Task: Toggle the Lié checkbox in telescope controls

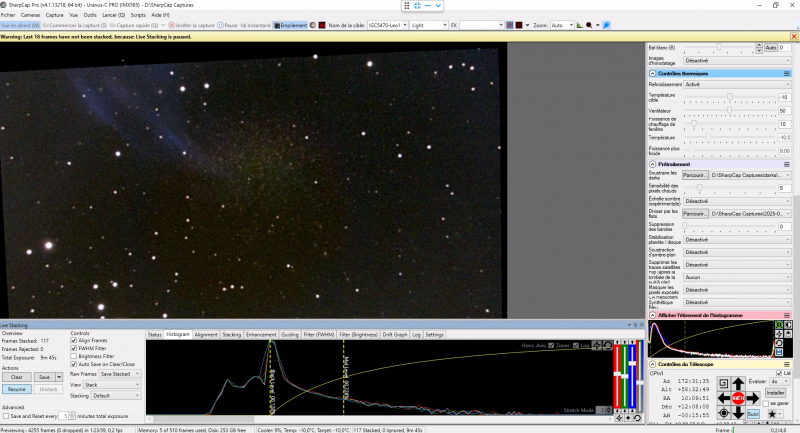Action: click(779, 373)
